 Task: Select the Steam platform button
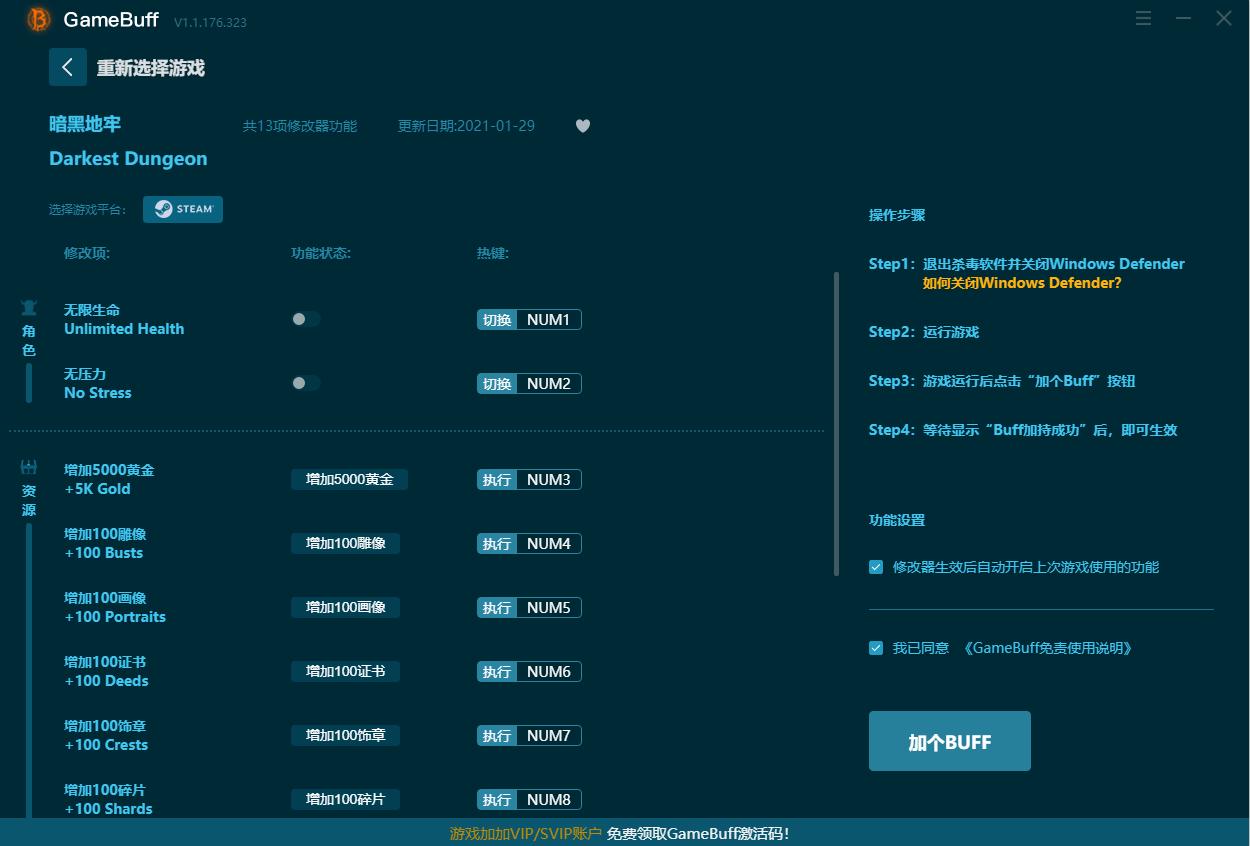coord(183,209)
